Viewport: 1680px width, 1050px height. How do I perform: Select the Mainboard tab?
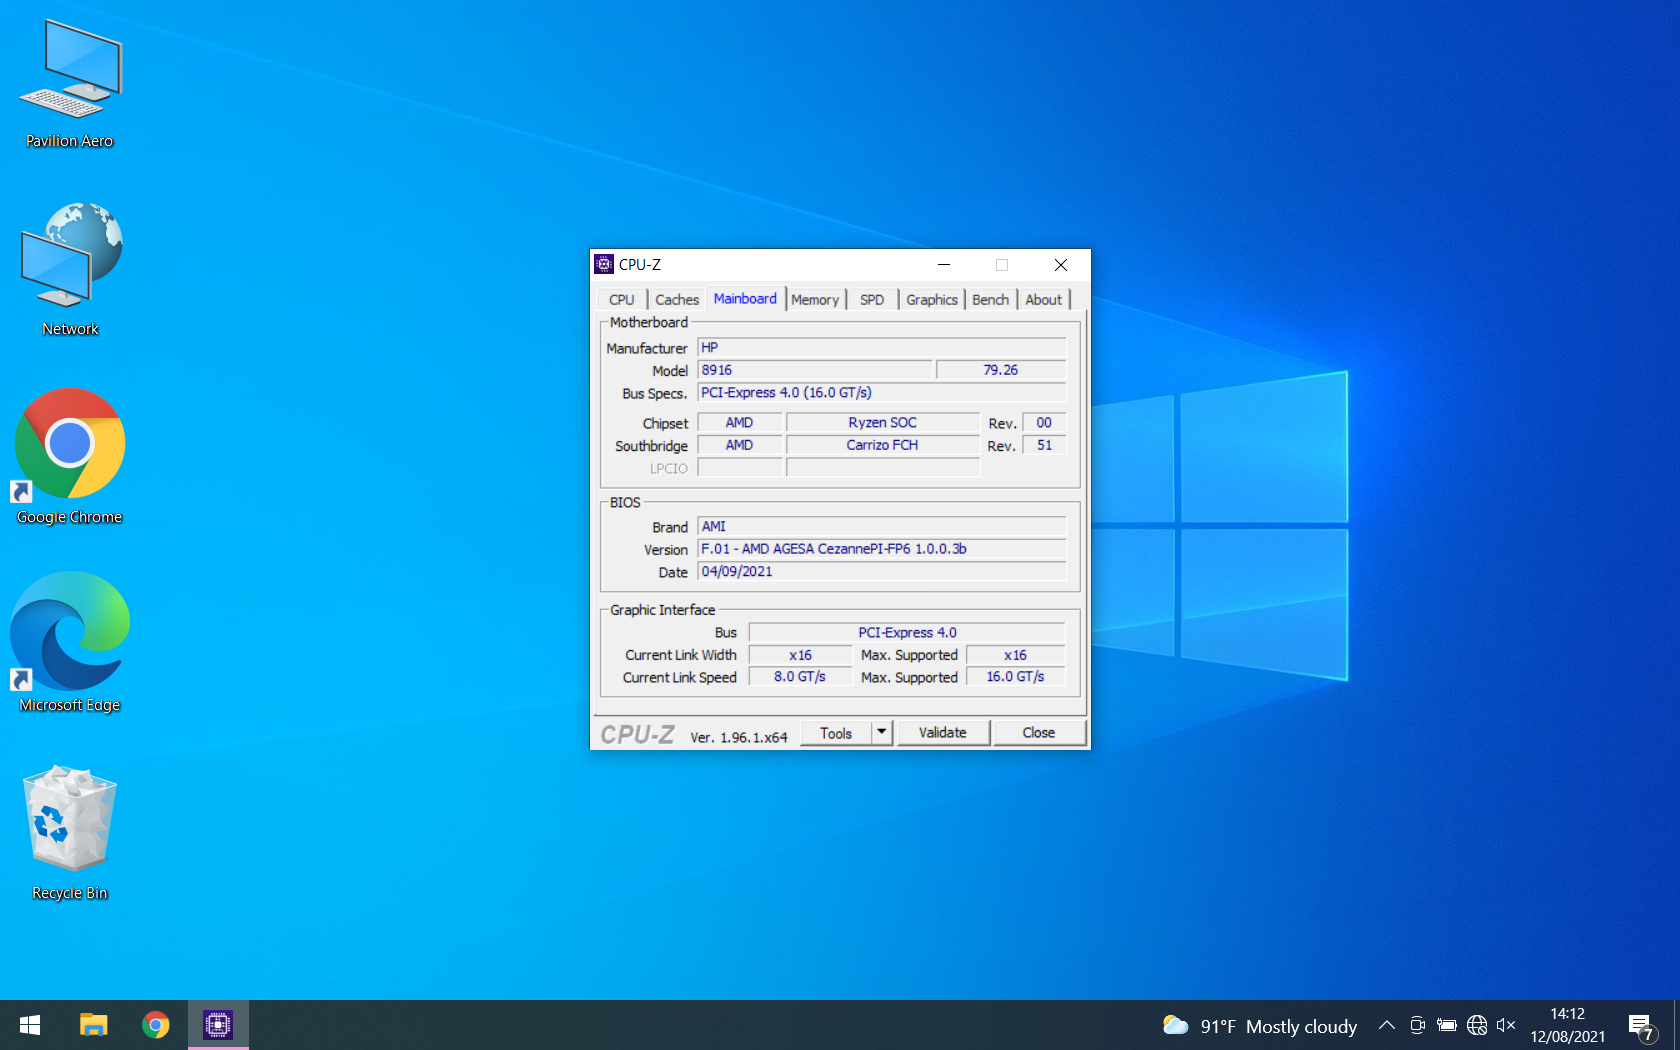pyautogui.click(x=745, y=299)
